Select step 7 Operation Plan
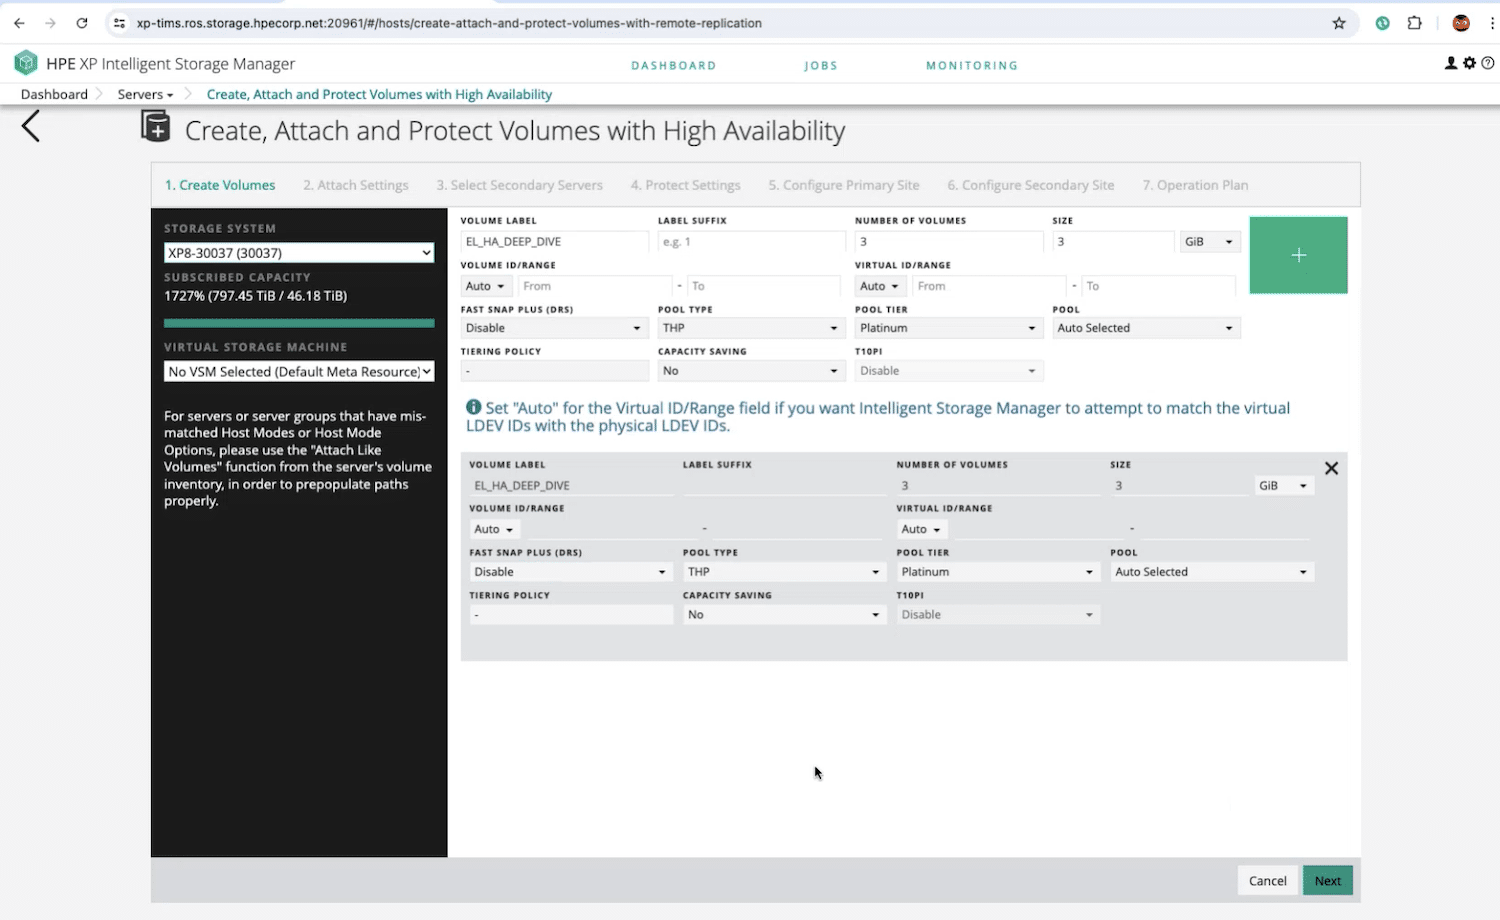The image size is (1500, 920). click(x=1195, y=185)
